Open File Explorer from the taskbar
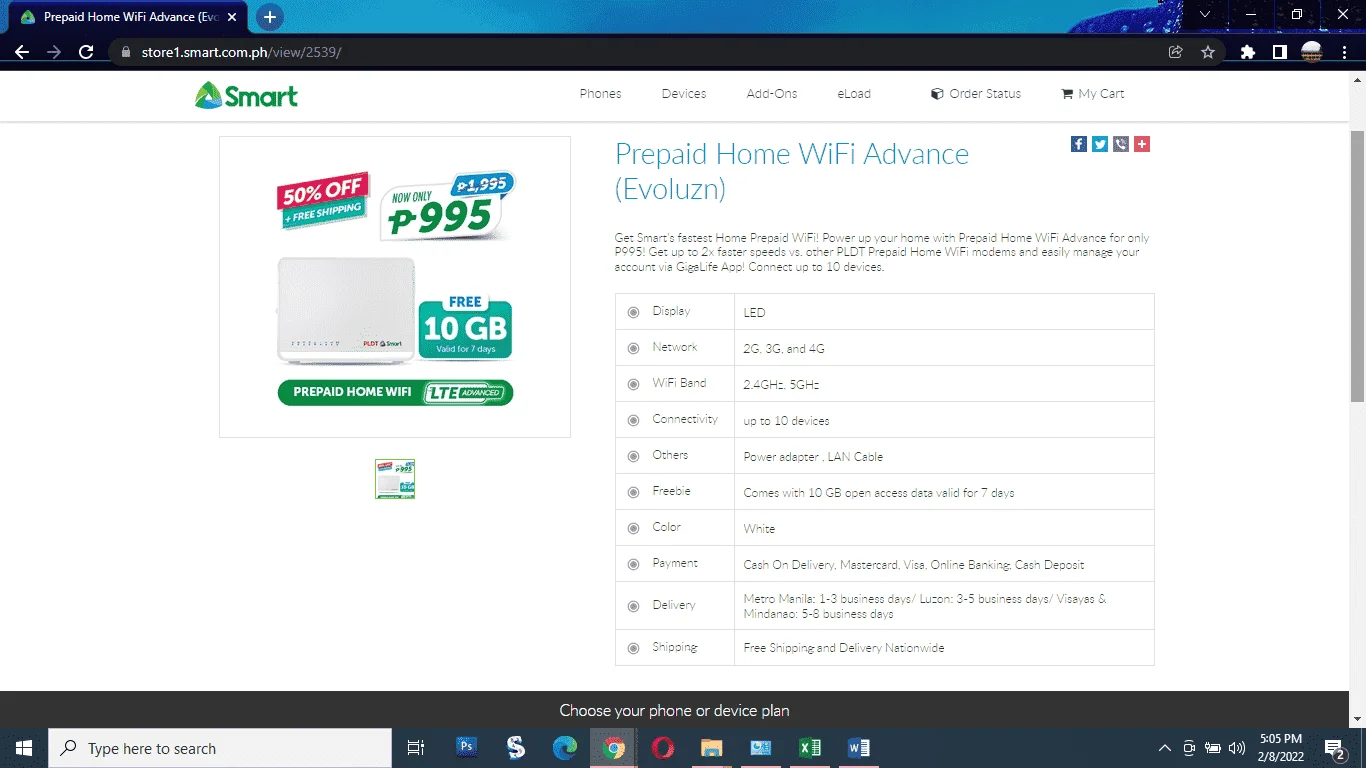Image resolution: width=1366 pixels, height=768 pixels. click(x=711, y=747)
